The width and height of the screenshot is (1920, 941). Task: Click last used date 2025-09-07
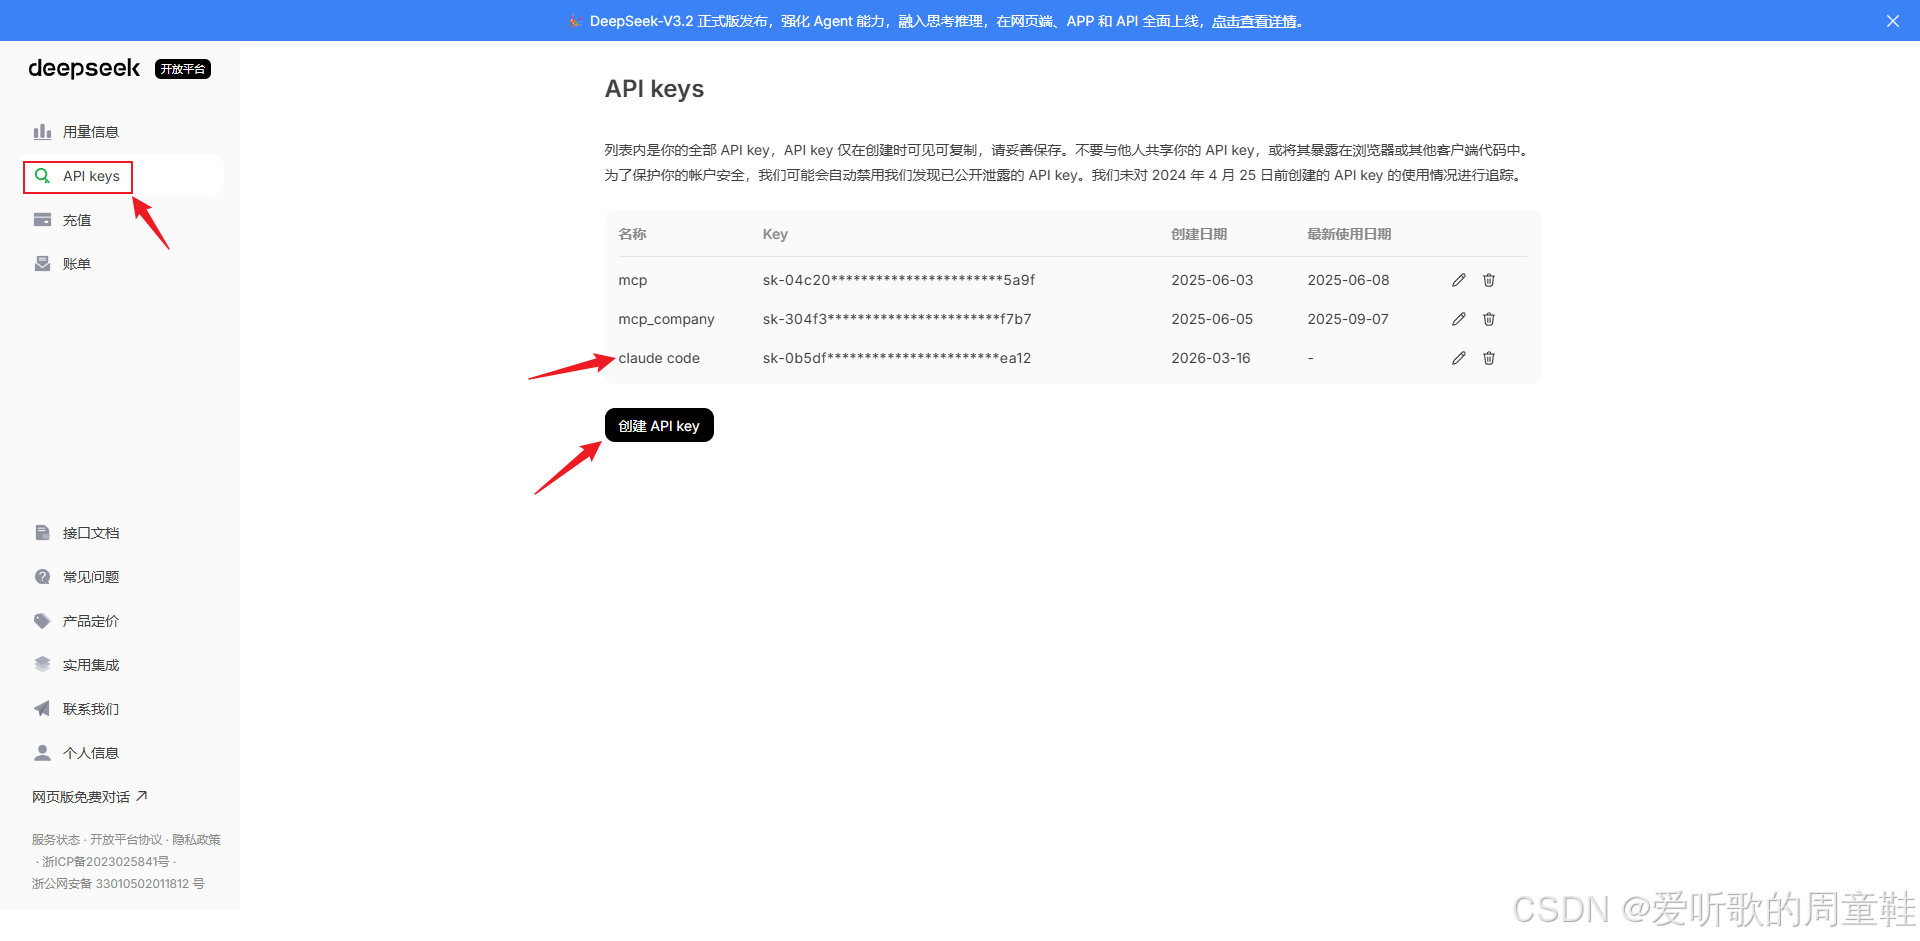[1348, 319]
